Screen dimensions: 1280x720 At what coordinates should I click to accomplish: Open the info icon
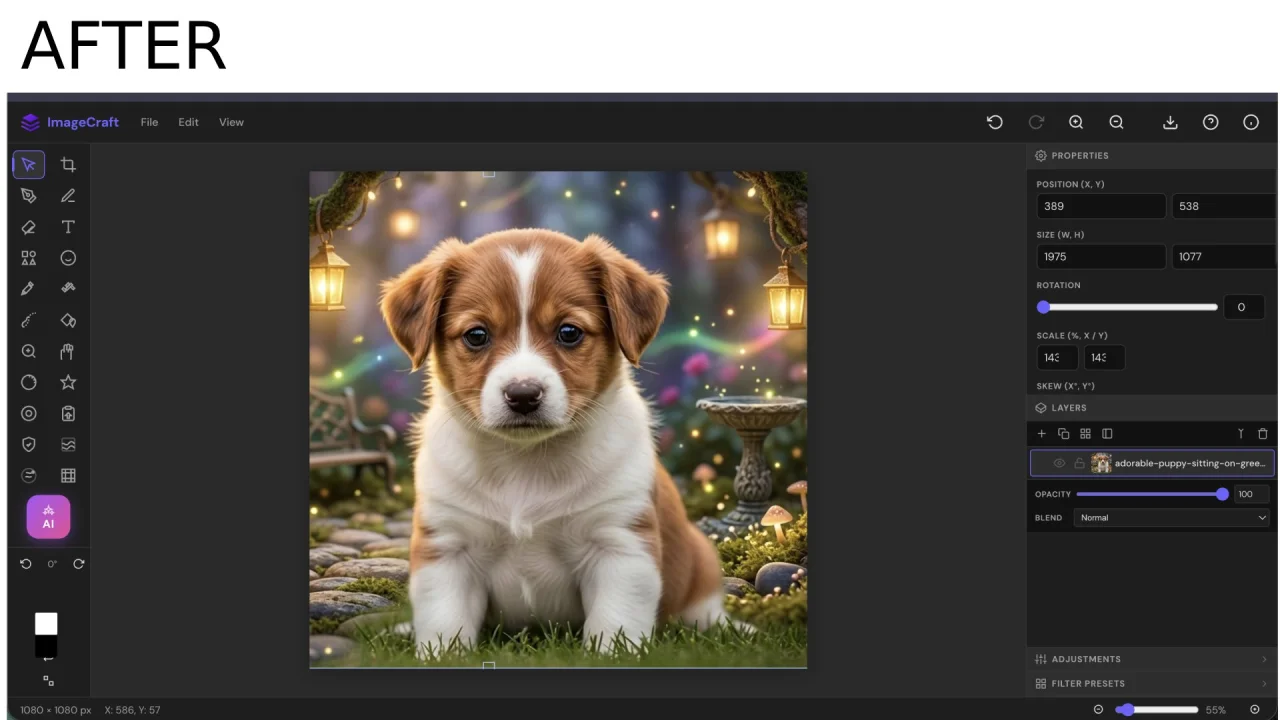point(1251,122)
